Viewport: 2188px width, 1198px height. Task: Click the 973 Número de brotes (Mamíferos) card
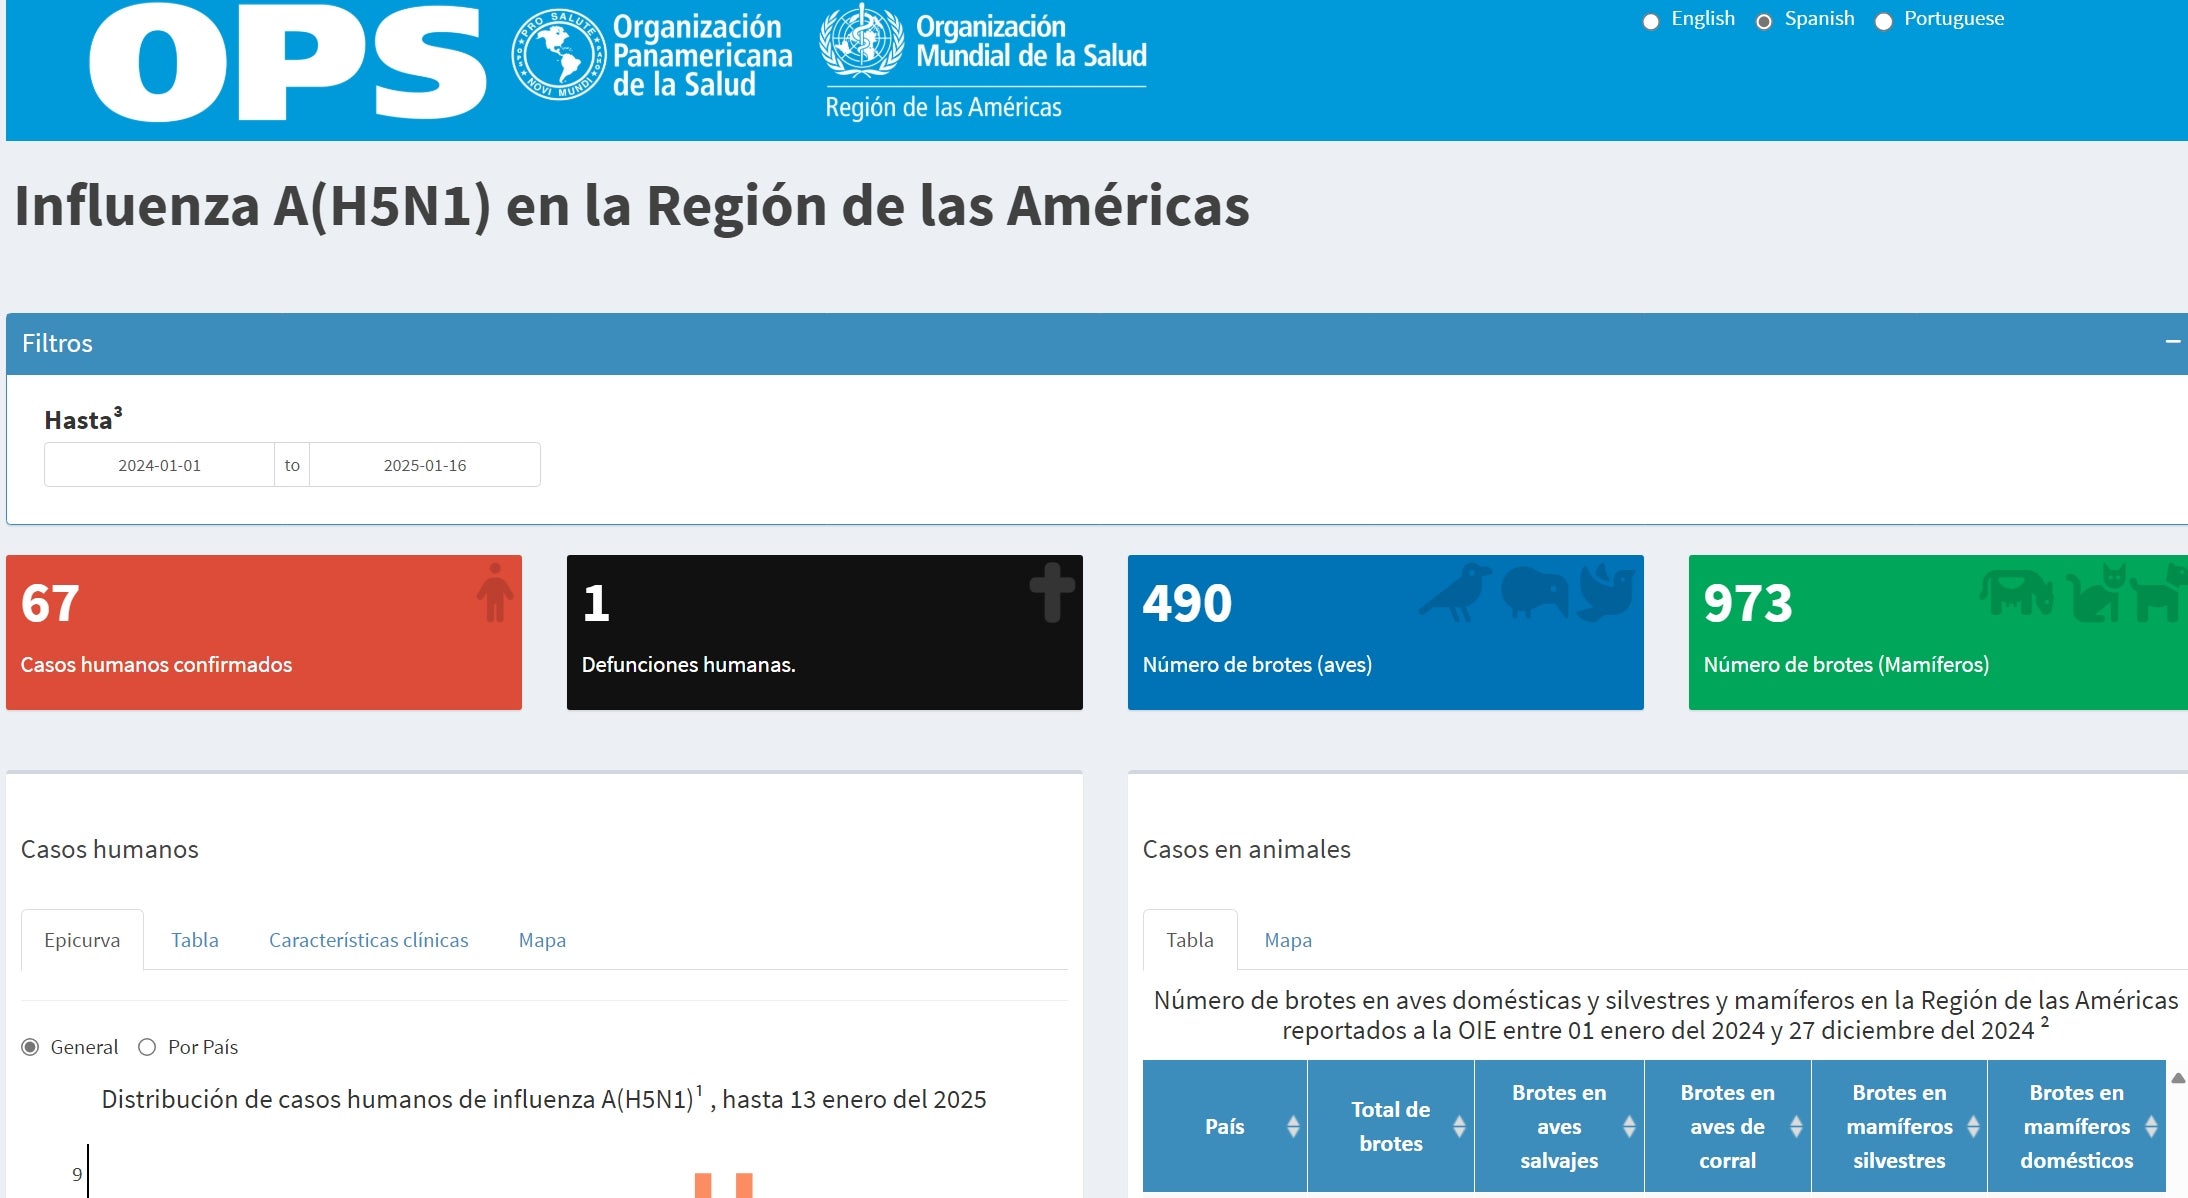pyautogui.click(x=1938, y=632)
